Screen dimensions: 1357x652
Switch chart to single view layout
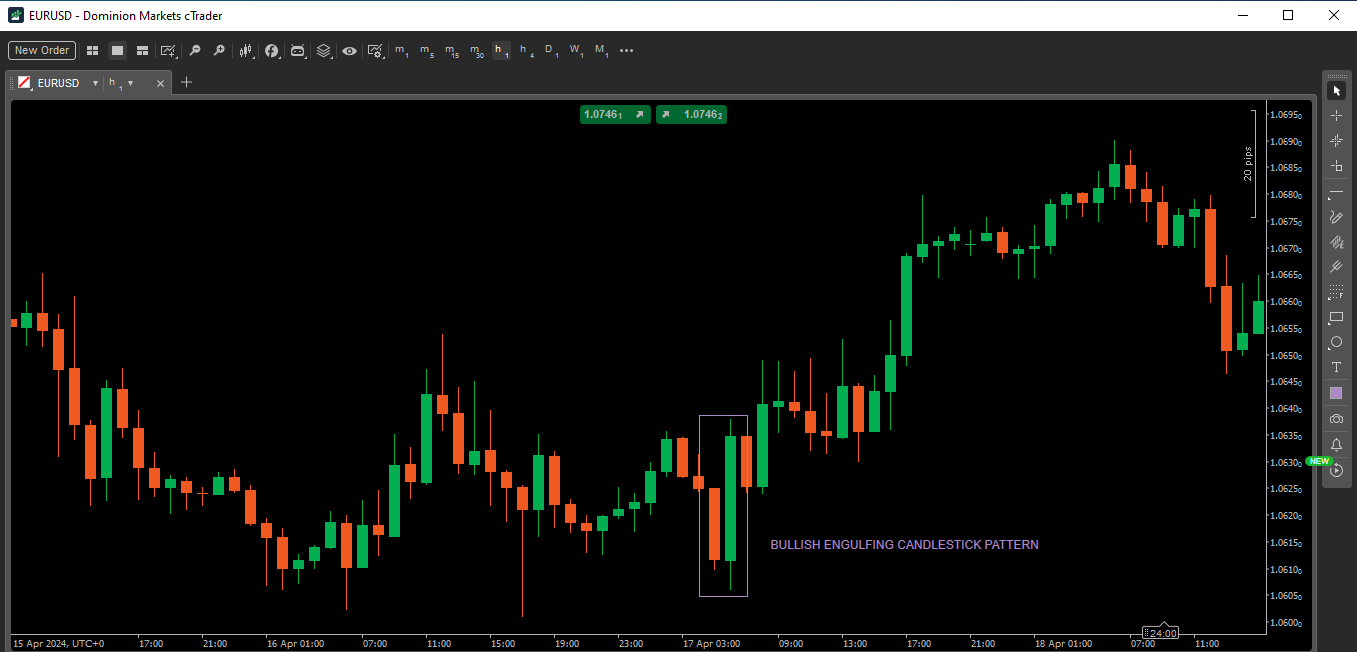pyautogui.click(x=117, y=51)
